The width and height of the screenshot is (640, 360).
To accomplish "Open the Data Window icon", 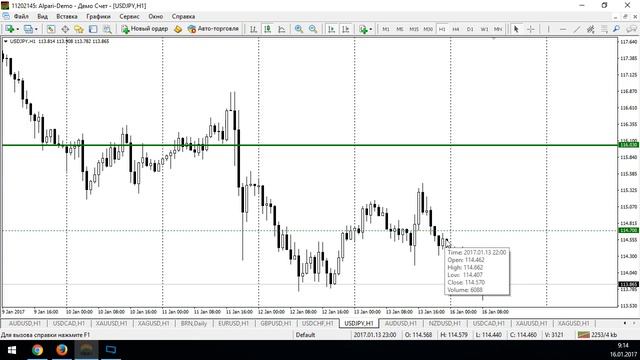I will point(65,29).
